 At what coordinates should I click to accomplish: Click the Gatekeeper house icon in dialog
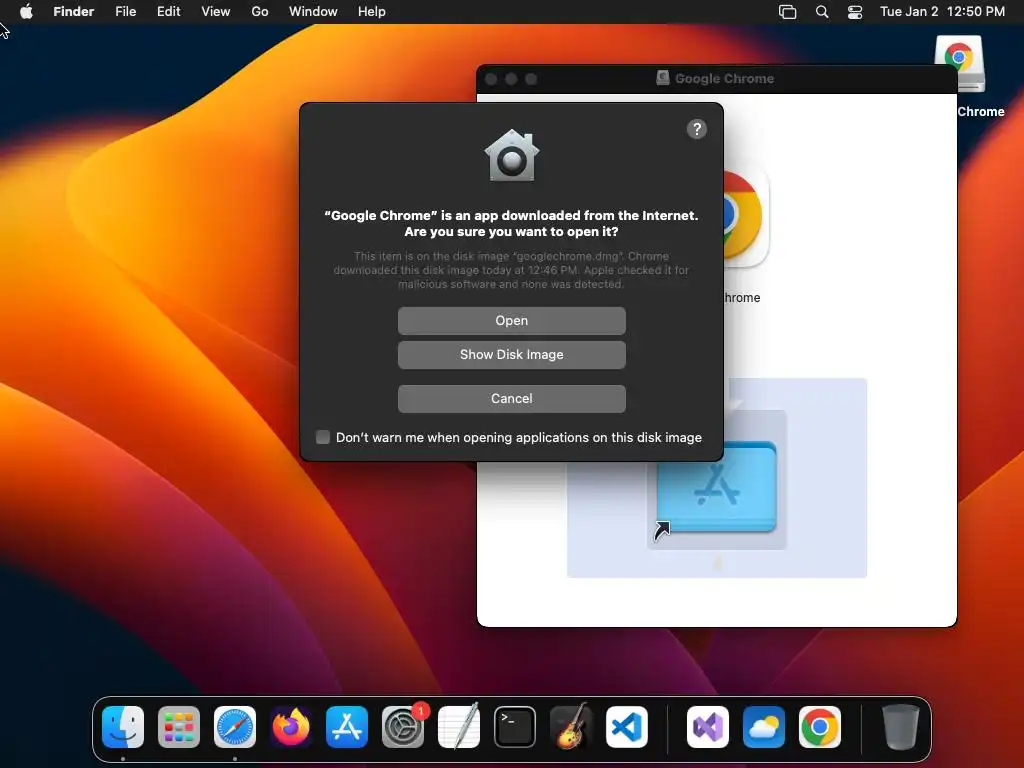(x=512, y=155)
